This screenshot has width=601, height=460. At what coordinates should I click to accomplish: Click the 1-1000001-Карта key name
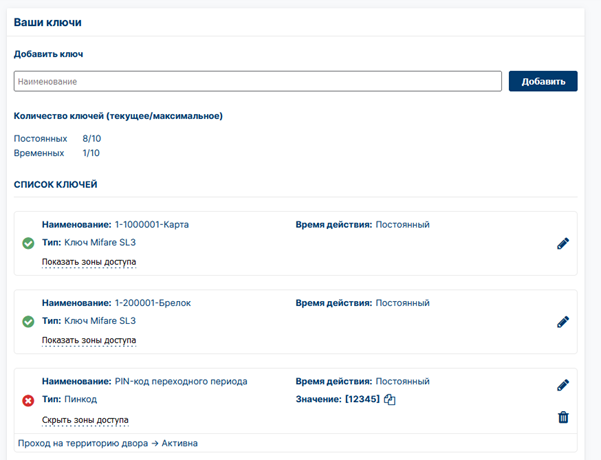pyautogui.click(x=152, y=225)
